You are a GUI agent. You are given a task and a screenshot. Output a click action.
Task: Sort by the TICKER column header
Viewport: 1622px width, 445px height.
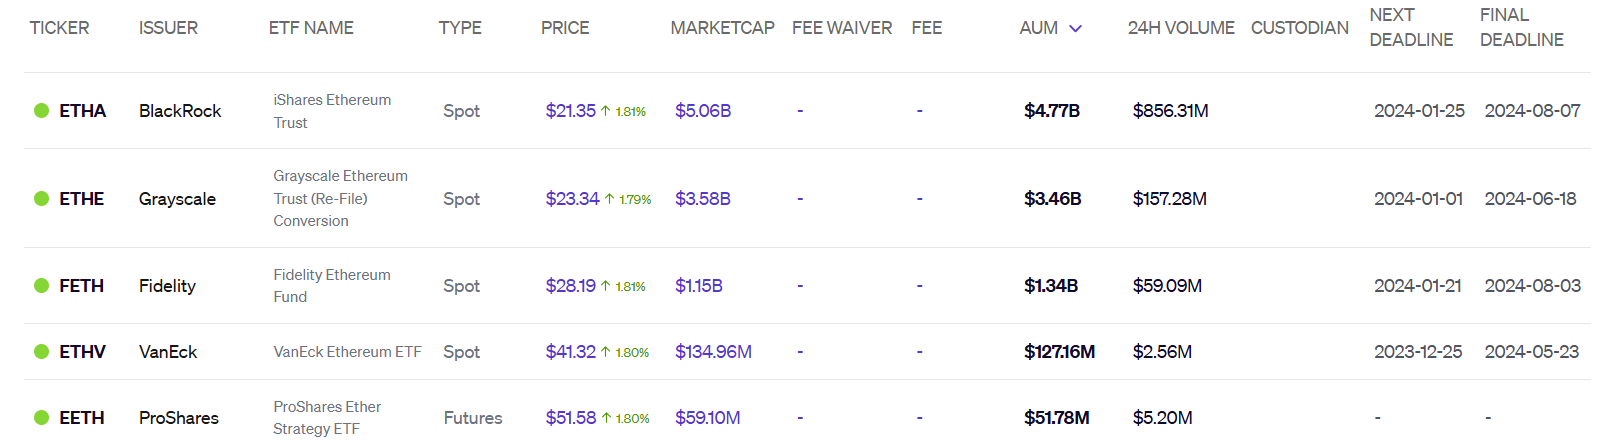coord(59,28)
